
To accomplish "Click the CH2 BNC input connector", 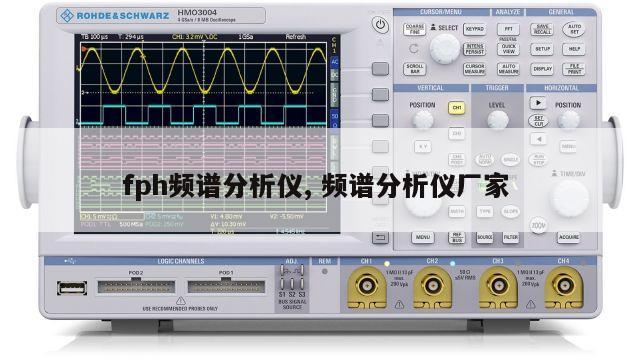I will (432, 286).
